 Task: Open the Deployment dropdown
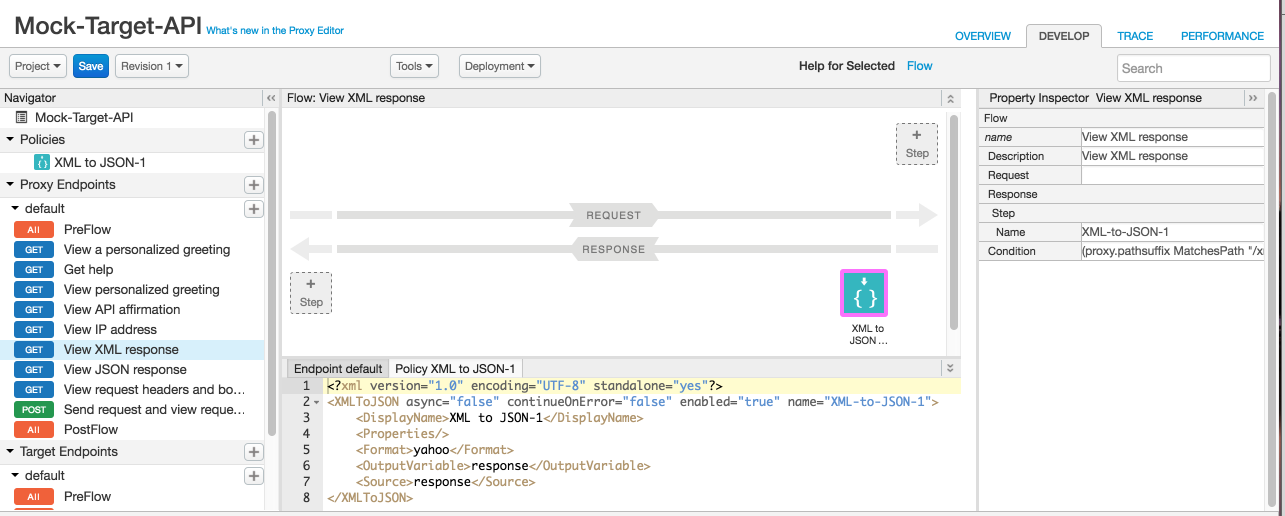click(x=499, y=66)
